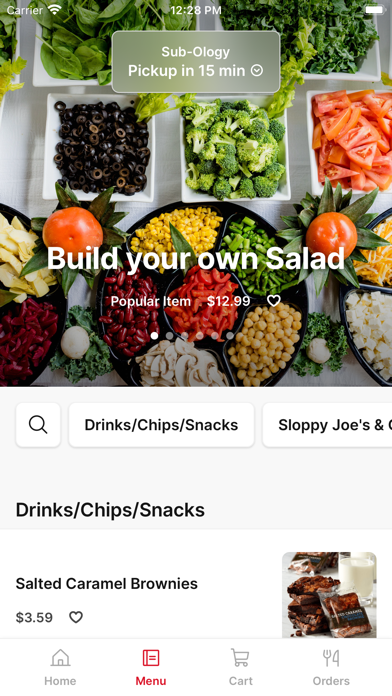Viewport: 392px width, 696px height.
Task: Select the Drinks/Chips/Snacks category chip
Action: (x=162, y=425)
